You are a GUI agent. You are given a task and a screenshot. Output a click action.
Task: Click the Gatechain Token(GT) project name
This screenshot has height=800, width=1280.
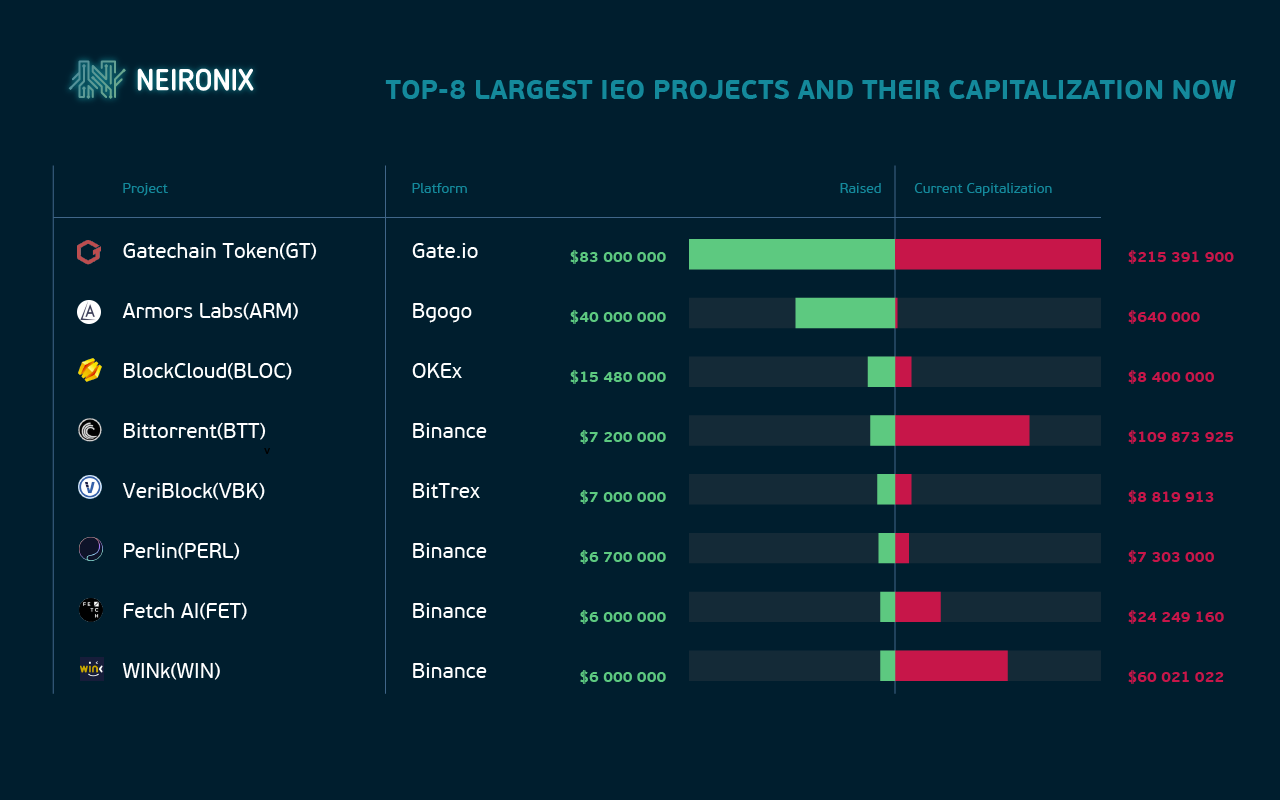[x=220, y=251]
